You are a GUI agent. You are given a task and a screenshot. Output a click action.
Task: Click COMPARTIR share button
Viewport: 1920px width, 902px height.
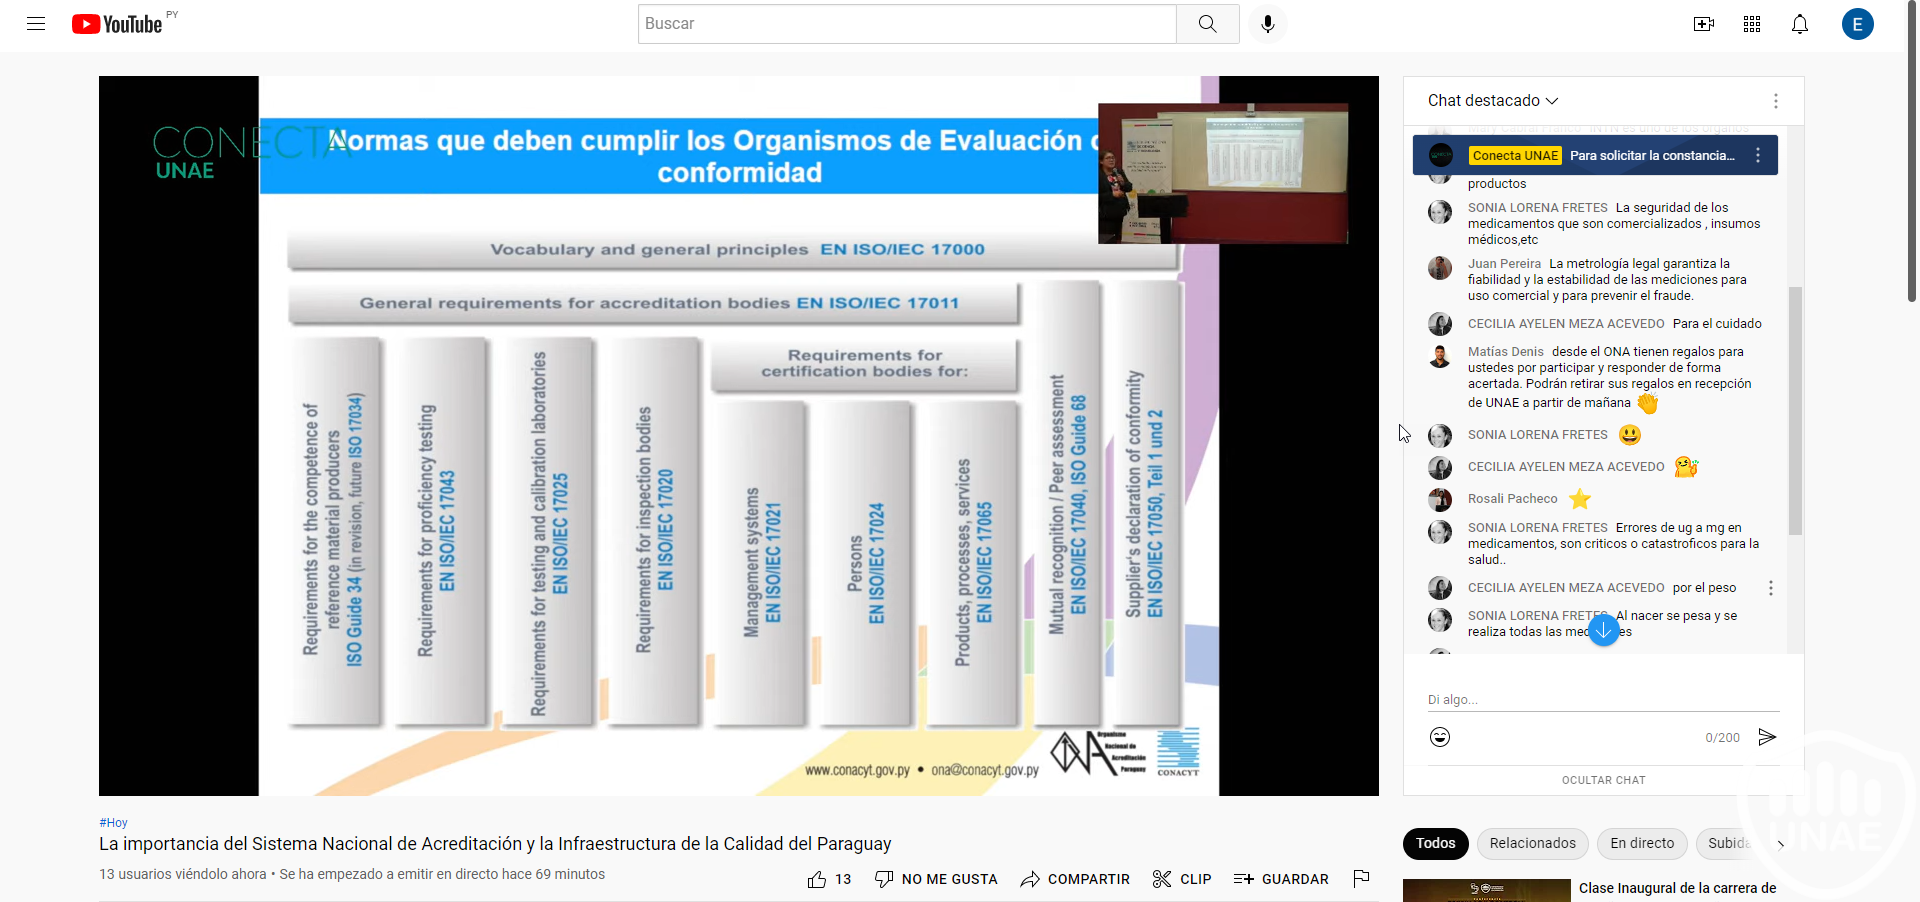[1075, 879]
